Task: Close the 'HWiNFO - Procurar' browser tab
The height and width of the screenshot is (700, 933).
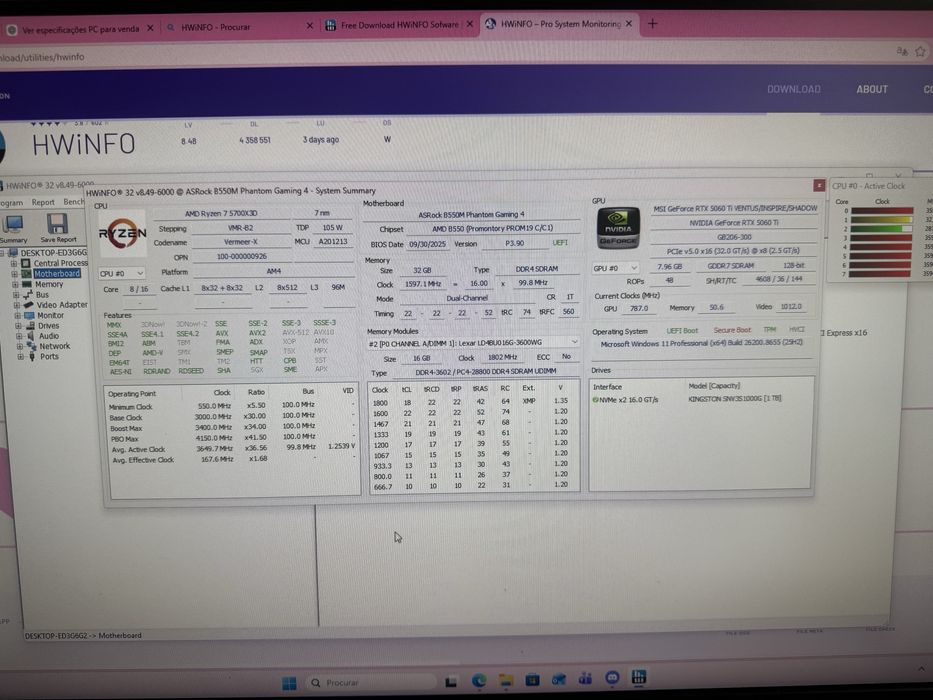Action: coord(309,26)
